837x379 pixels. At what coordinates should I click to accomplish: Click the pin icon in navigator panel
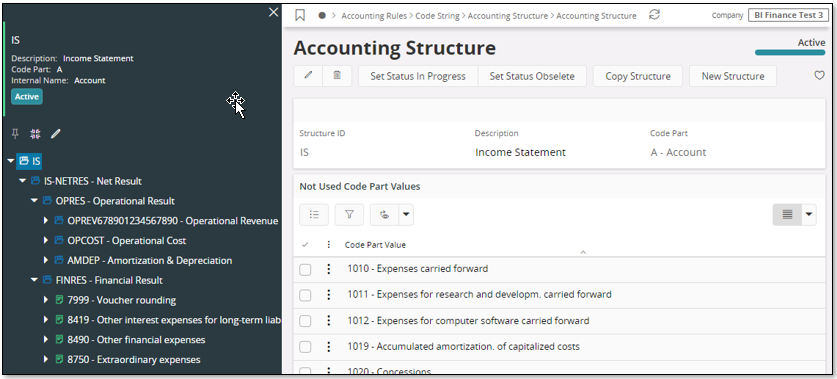coord(15,134)
